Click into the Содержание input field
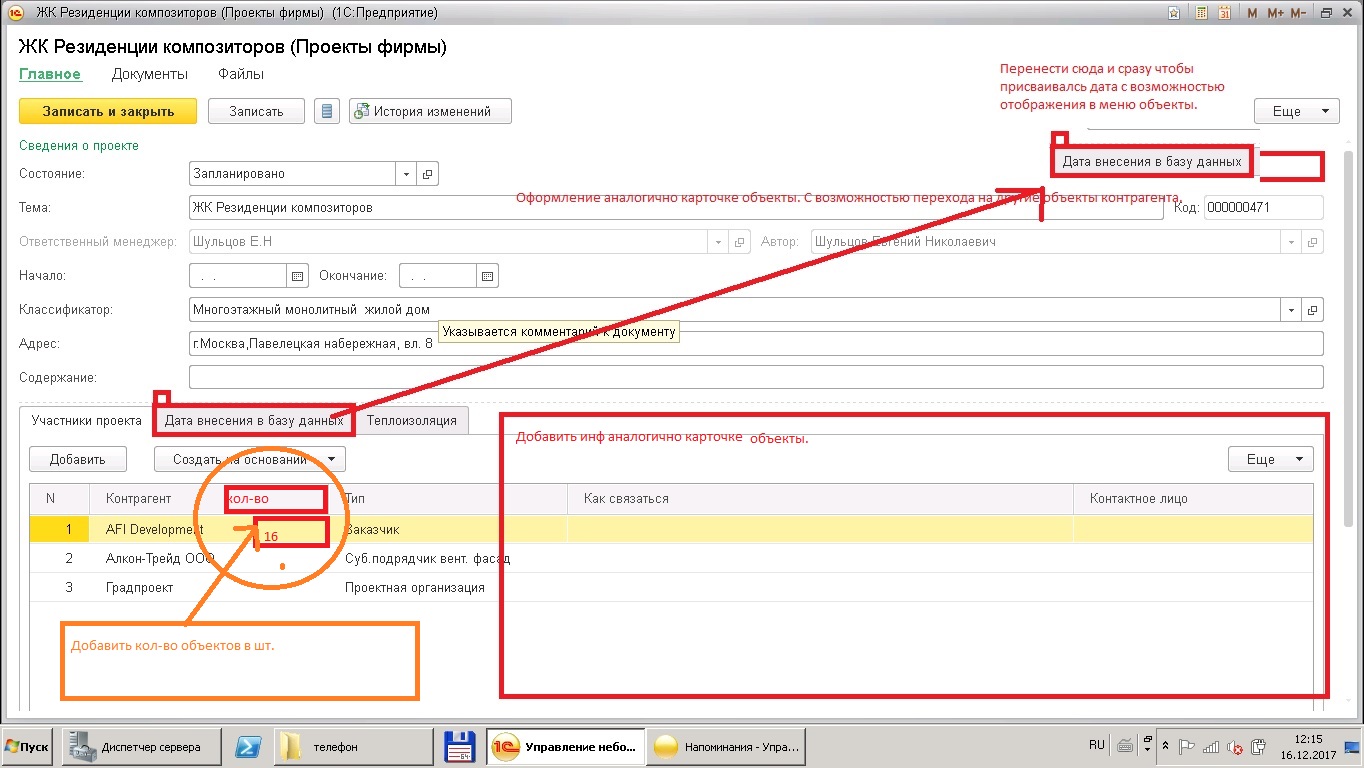This screenshot has width=1364, height=768. point(755,378)
